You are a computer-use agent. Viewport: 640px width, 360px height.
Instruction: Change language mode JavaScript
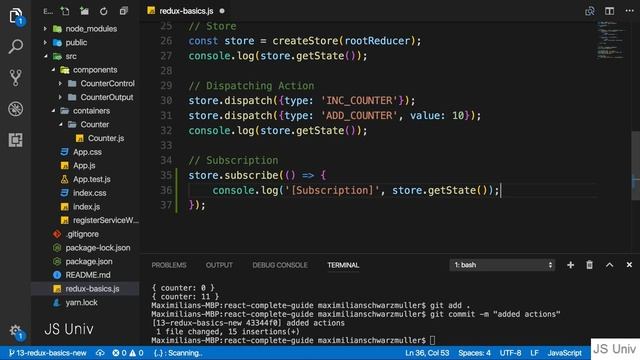tap(564, 353)
